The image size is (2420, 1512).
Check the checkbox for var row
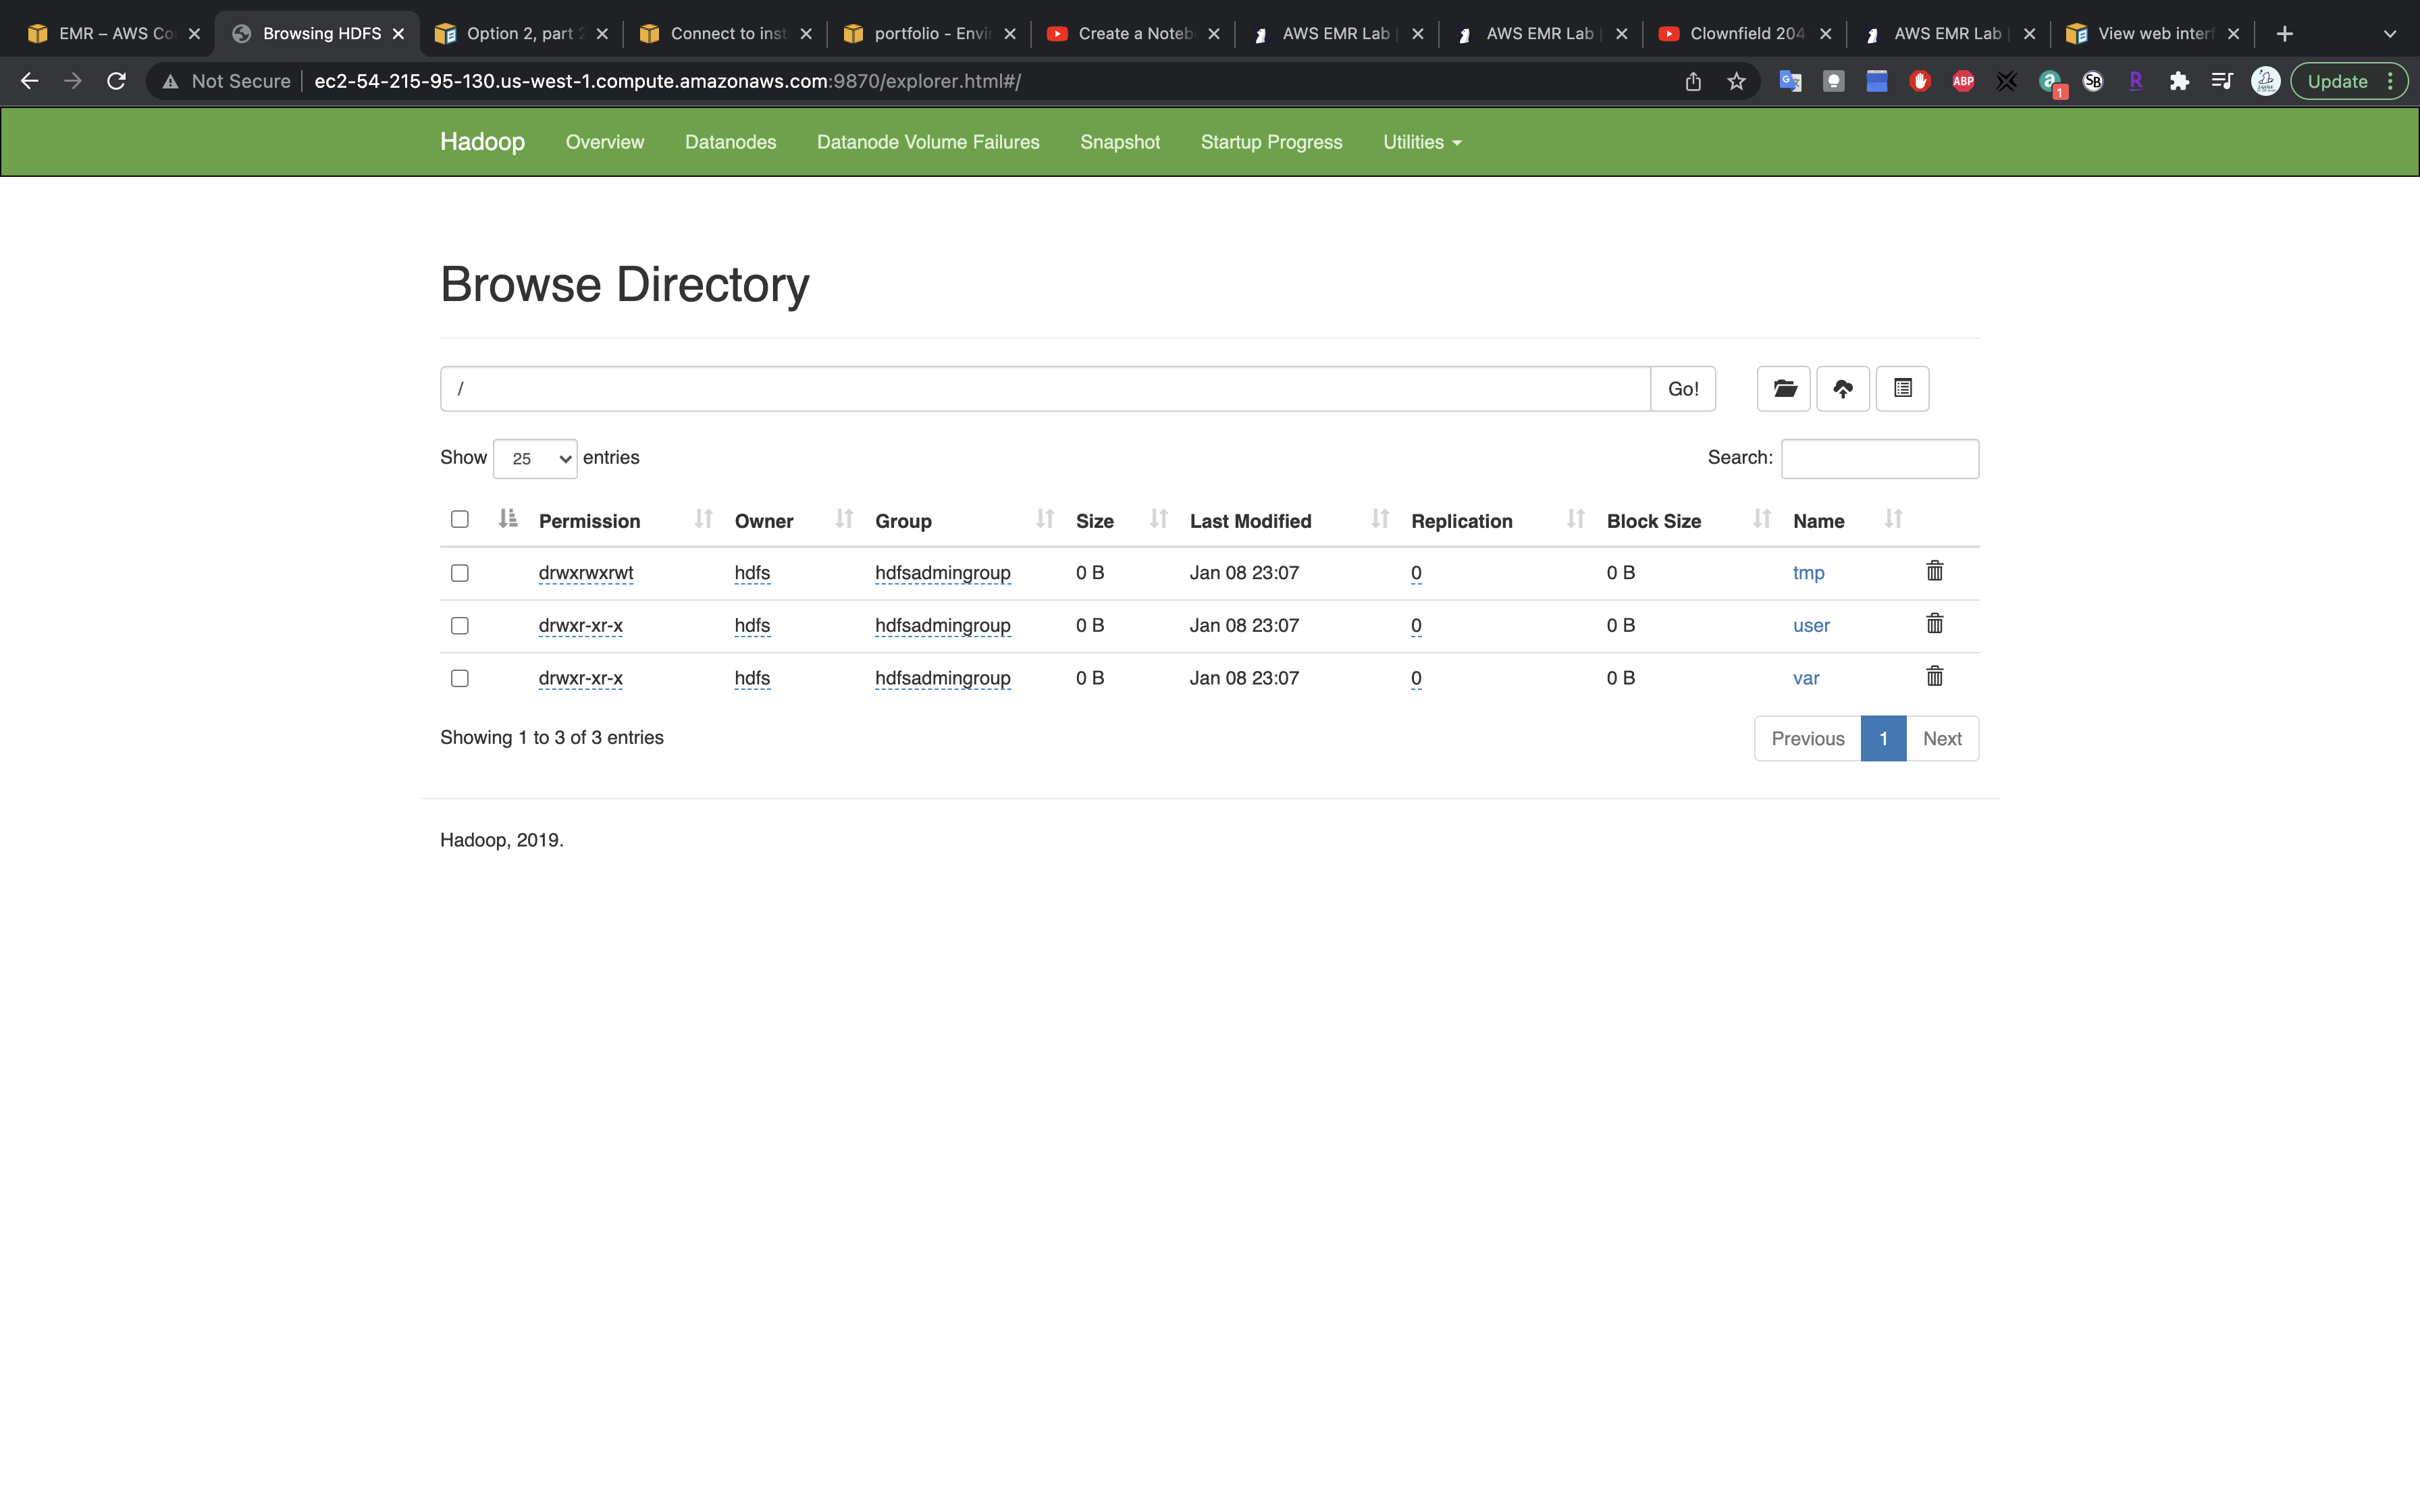[460, 678]
